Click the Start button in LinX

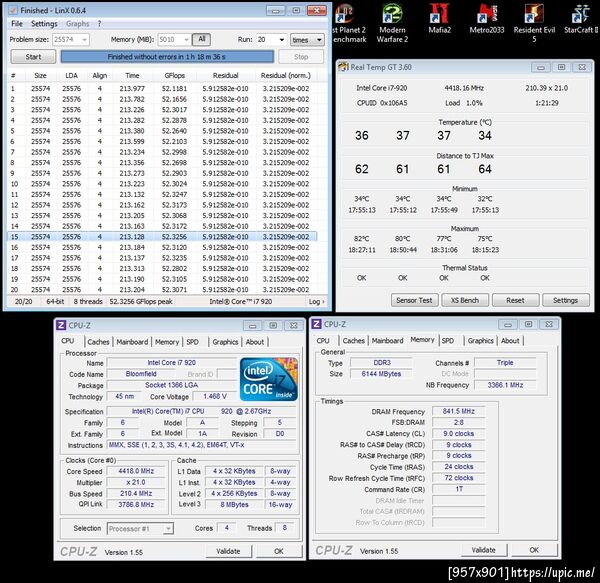click(x=33, y=57)
